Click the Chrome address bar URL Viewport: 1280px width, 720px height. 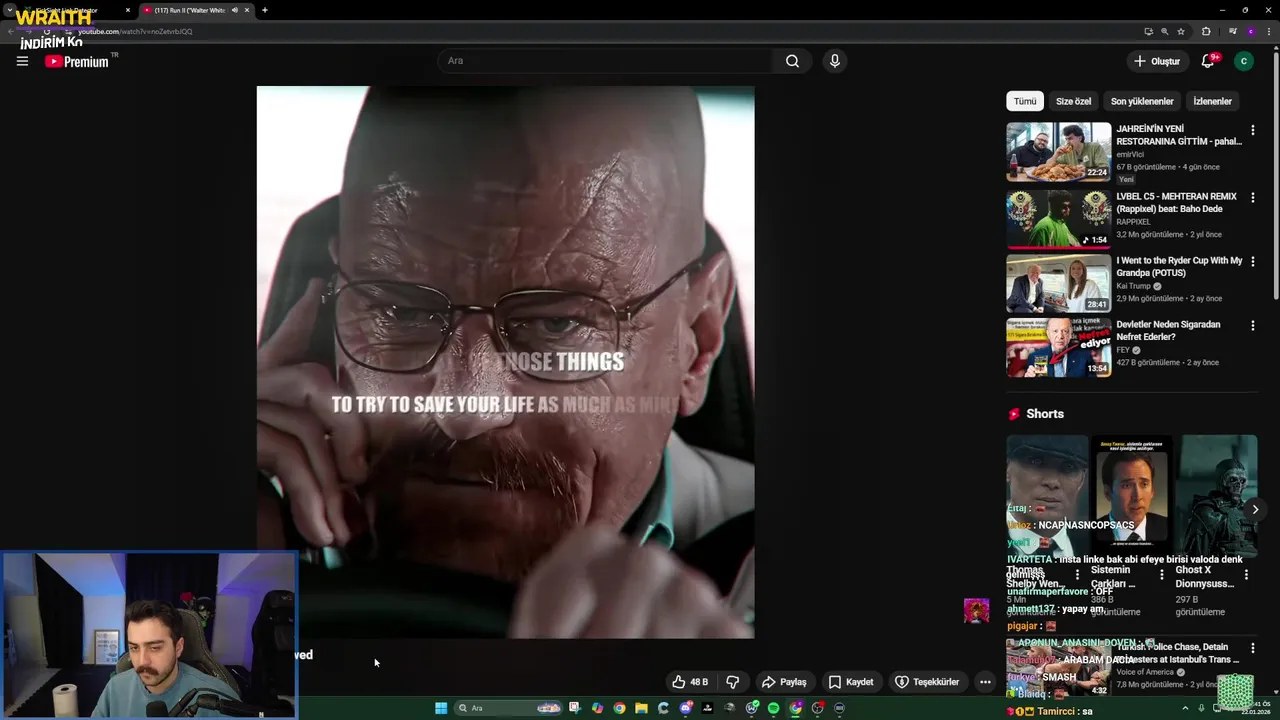135,31
